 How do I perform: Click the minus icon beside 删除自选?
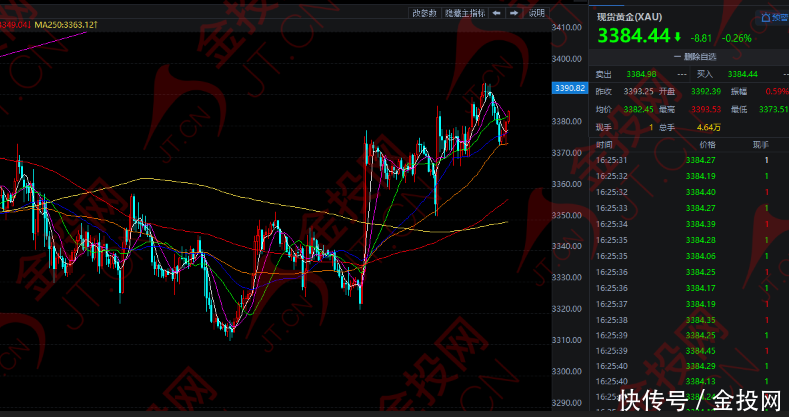pyautogui.click(x=677, y=58)
